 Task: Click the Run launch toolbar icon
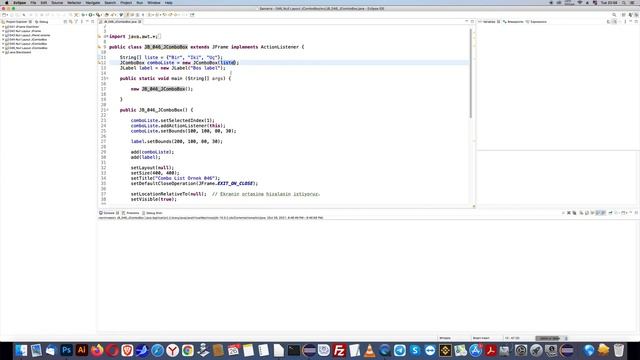[91, 15]
